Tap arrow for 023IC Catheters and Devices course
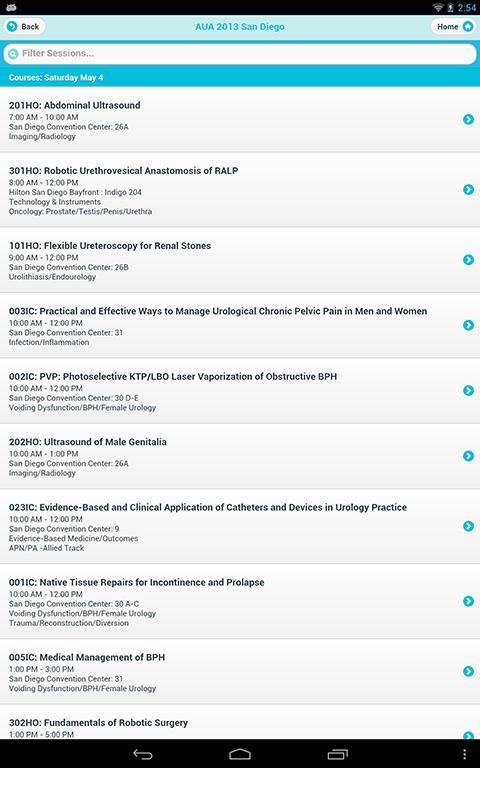The width and height of the screenshot is (480, 800). [x=468, y=526]
